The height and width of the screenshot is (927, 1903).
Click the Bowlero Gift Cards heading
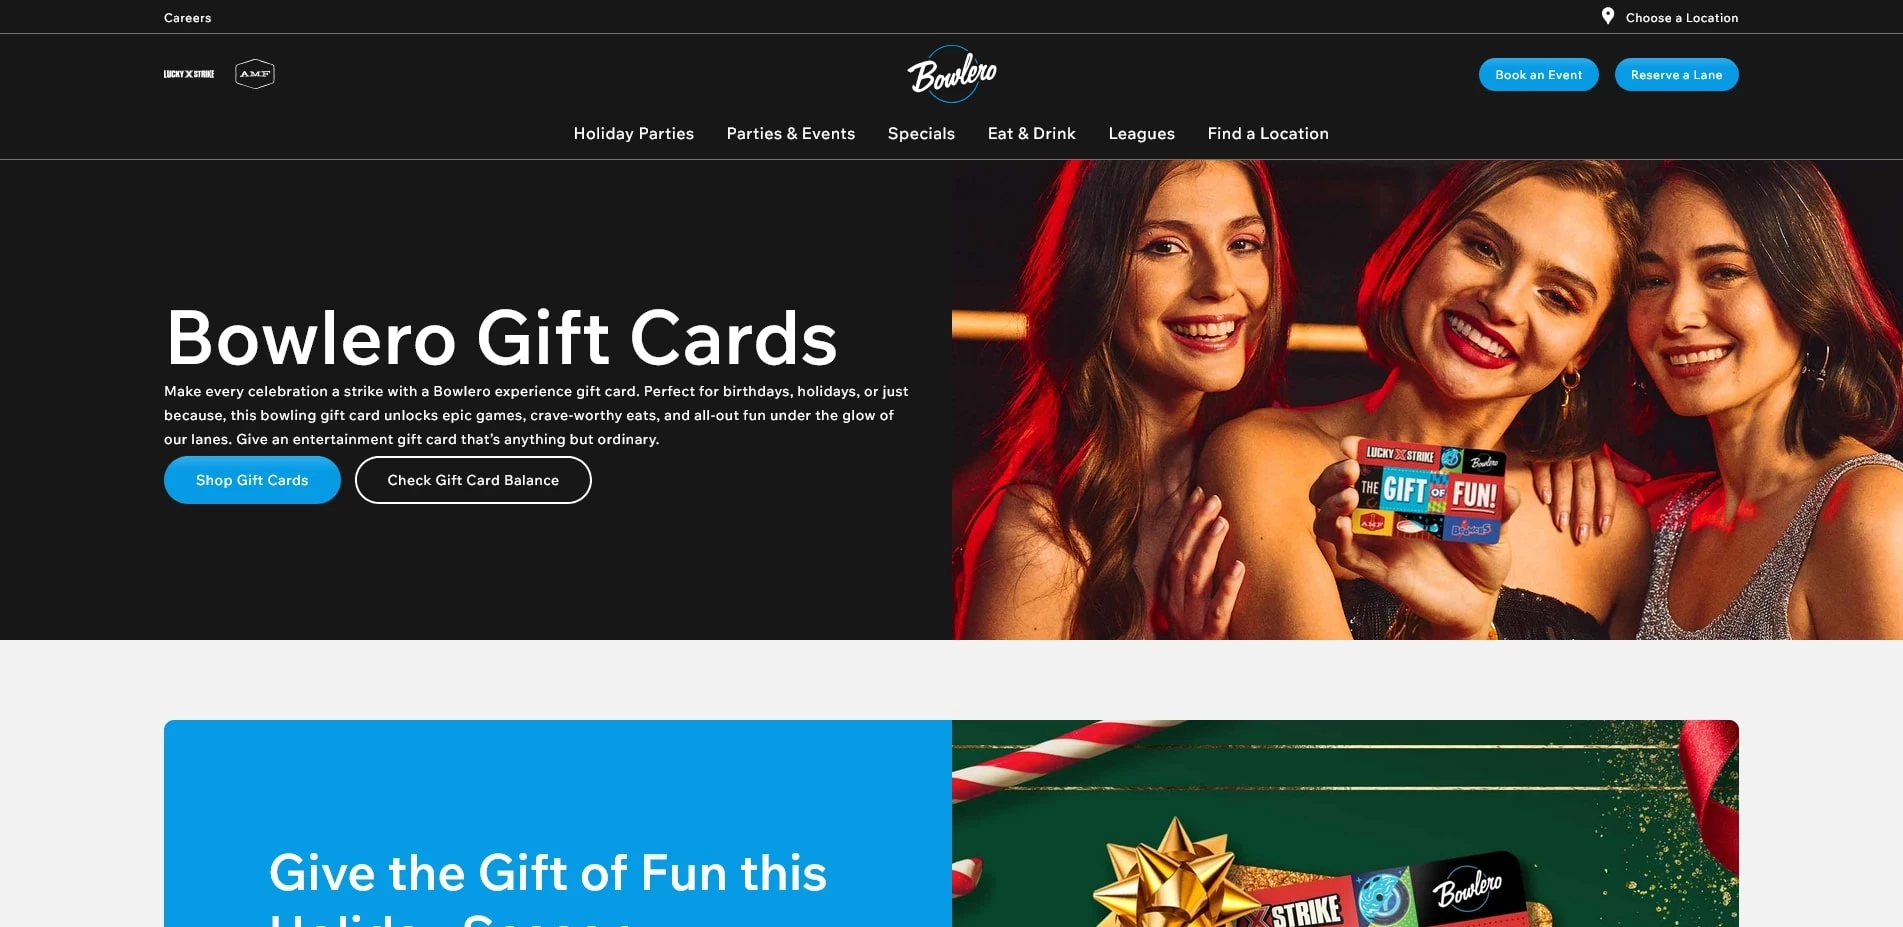tap(502, 338)
